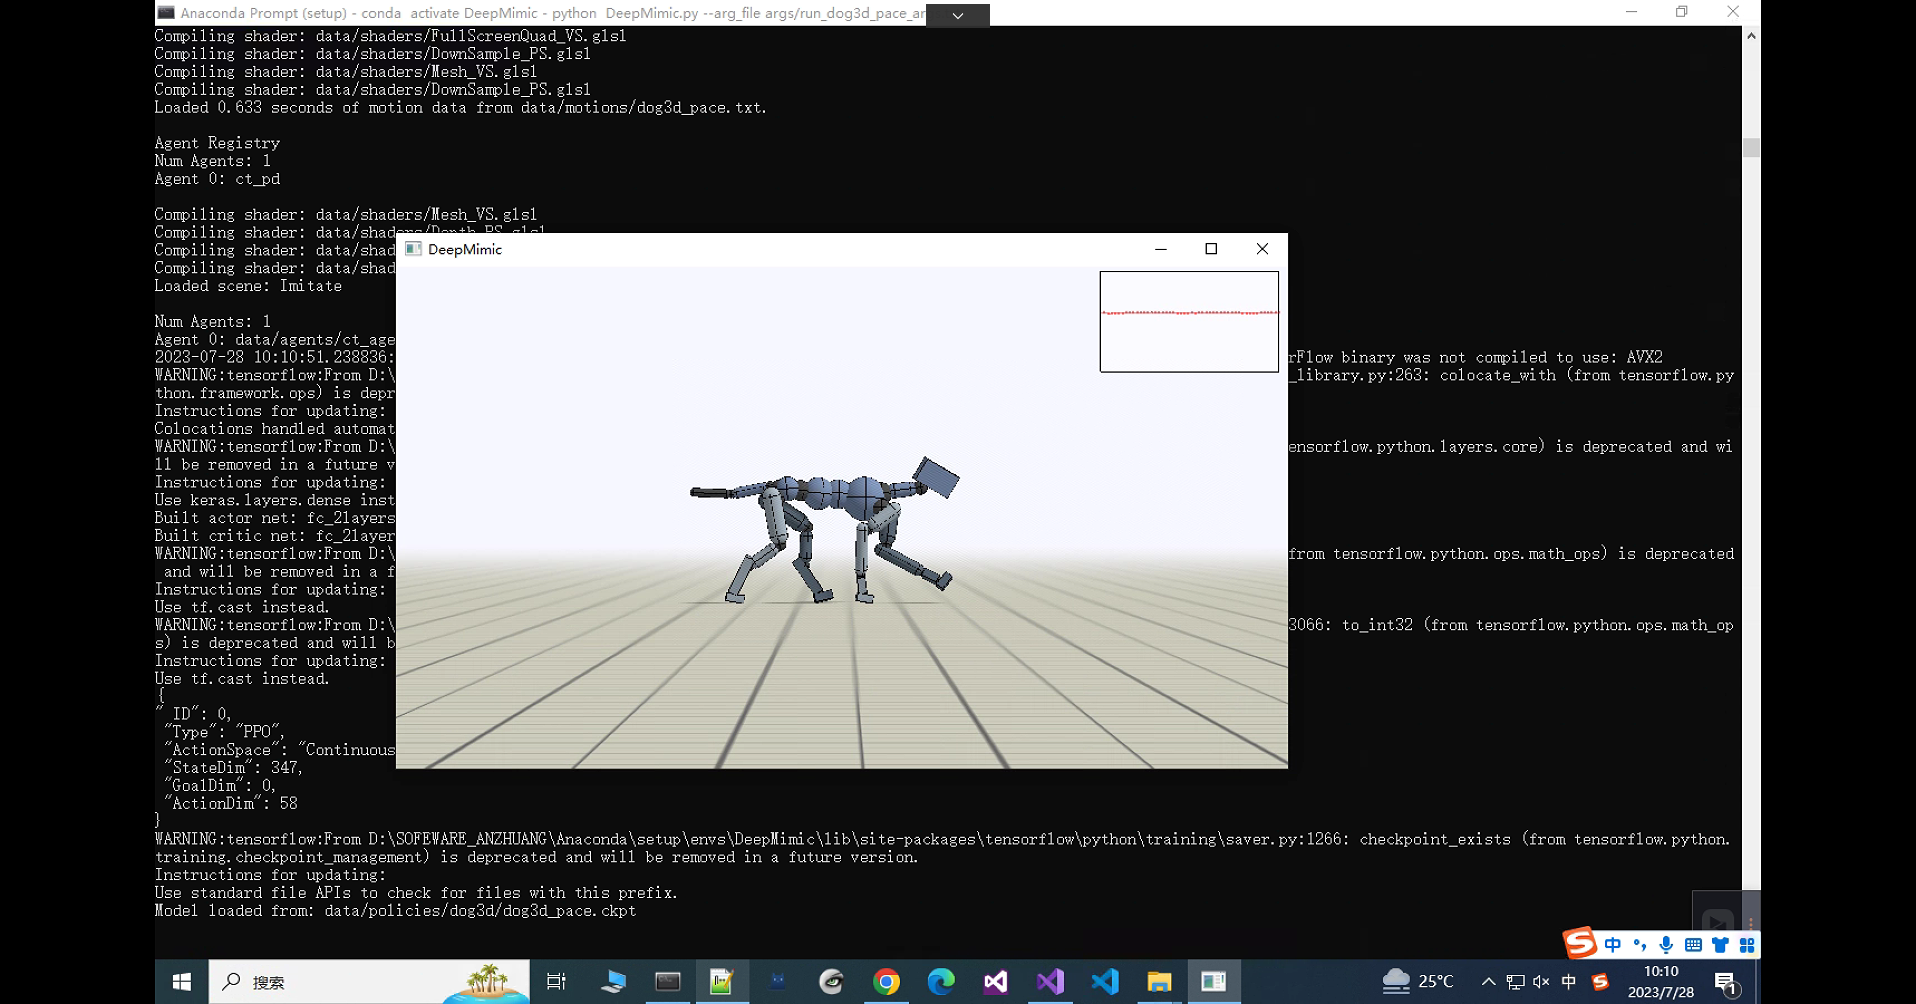Open File Explorer from the taskbar
The height and width of the screenshot is (1004, 1916).
point(1158,982)
